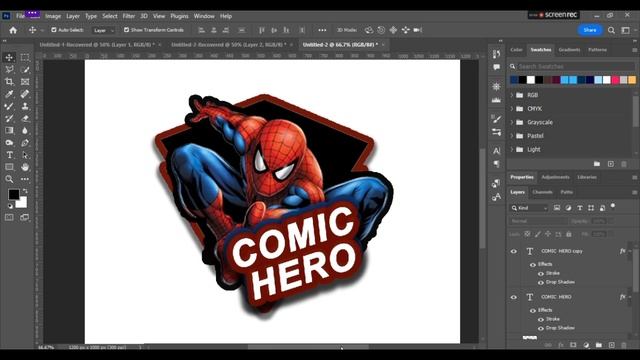Create new swatch button in Swatches panel
This screenshot has height=360, width=640.
[x=611, y=164]
